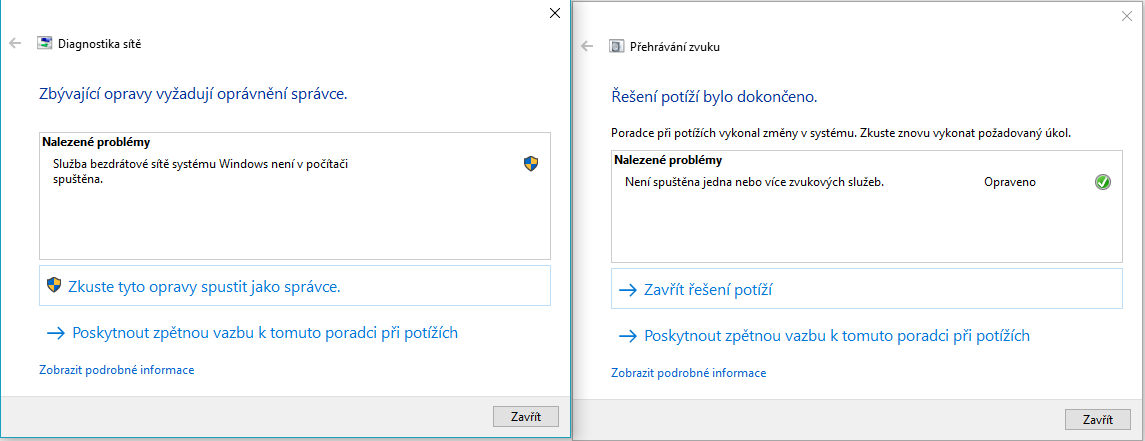Click shield icon on run-as-administrator option

click(x=55, y=286)
